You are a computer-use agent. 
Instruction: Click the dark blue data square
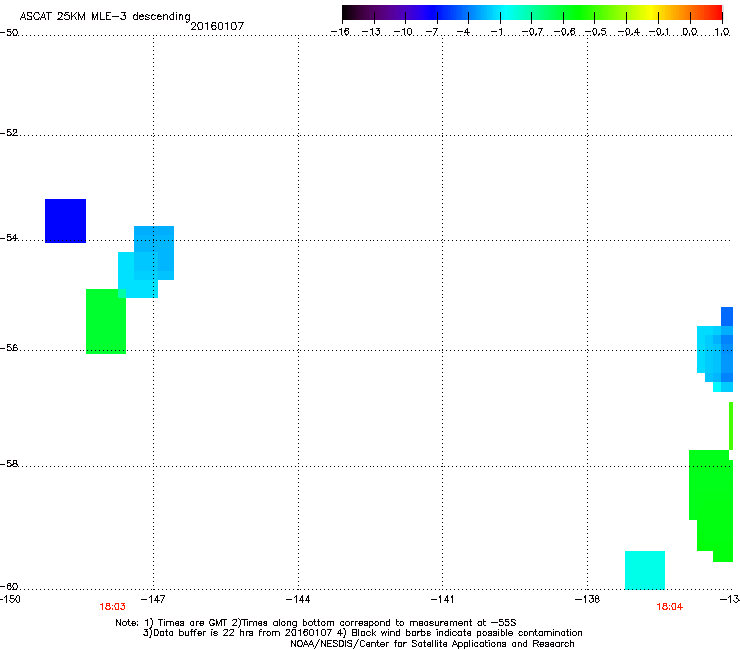(x=66, y=221)
